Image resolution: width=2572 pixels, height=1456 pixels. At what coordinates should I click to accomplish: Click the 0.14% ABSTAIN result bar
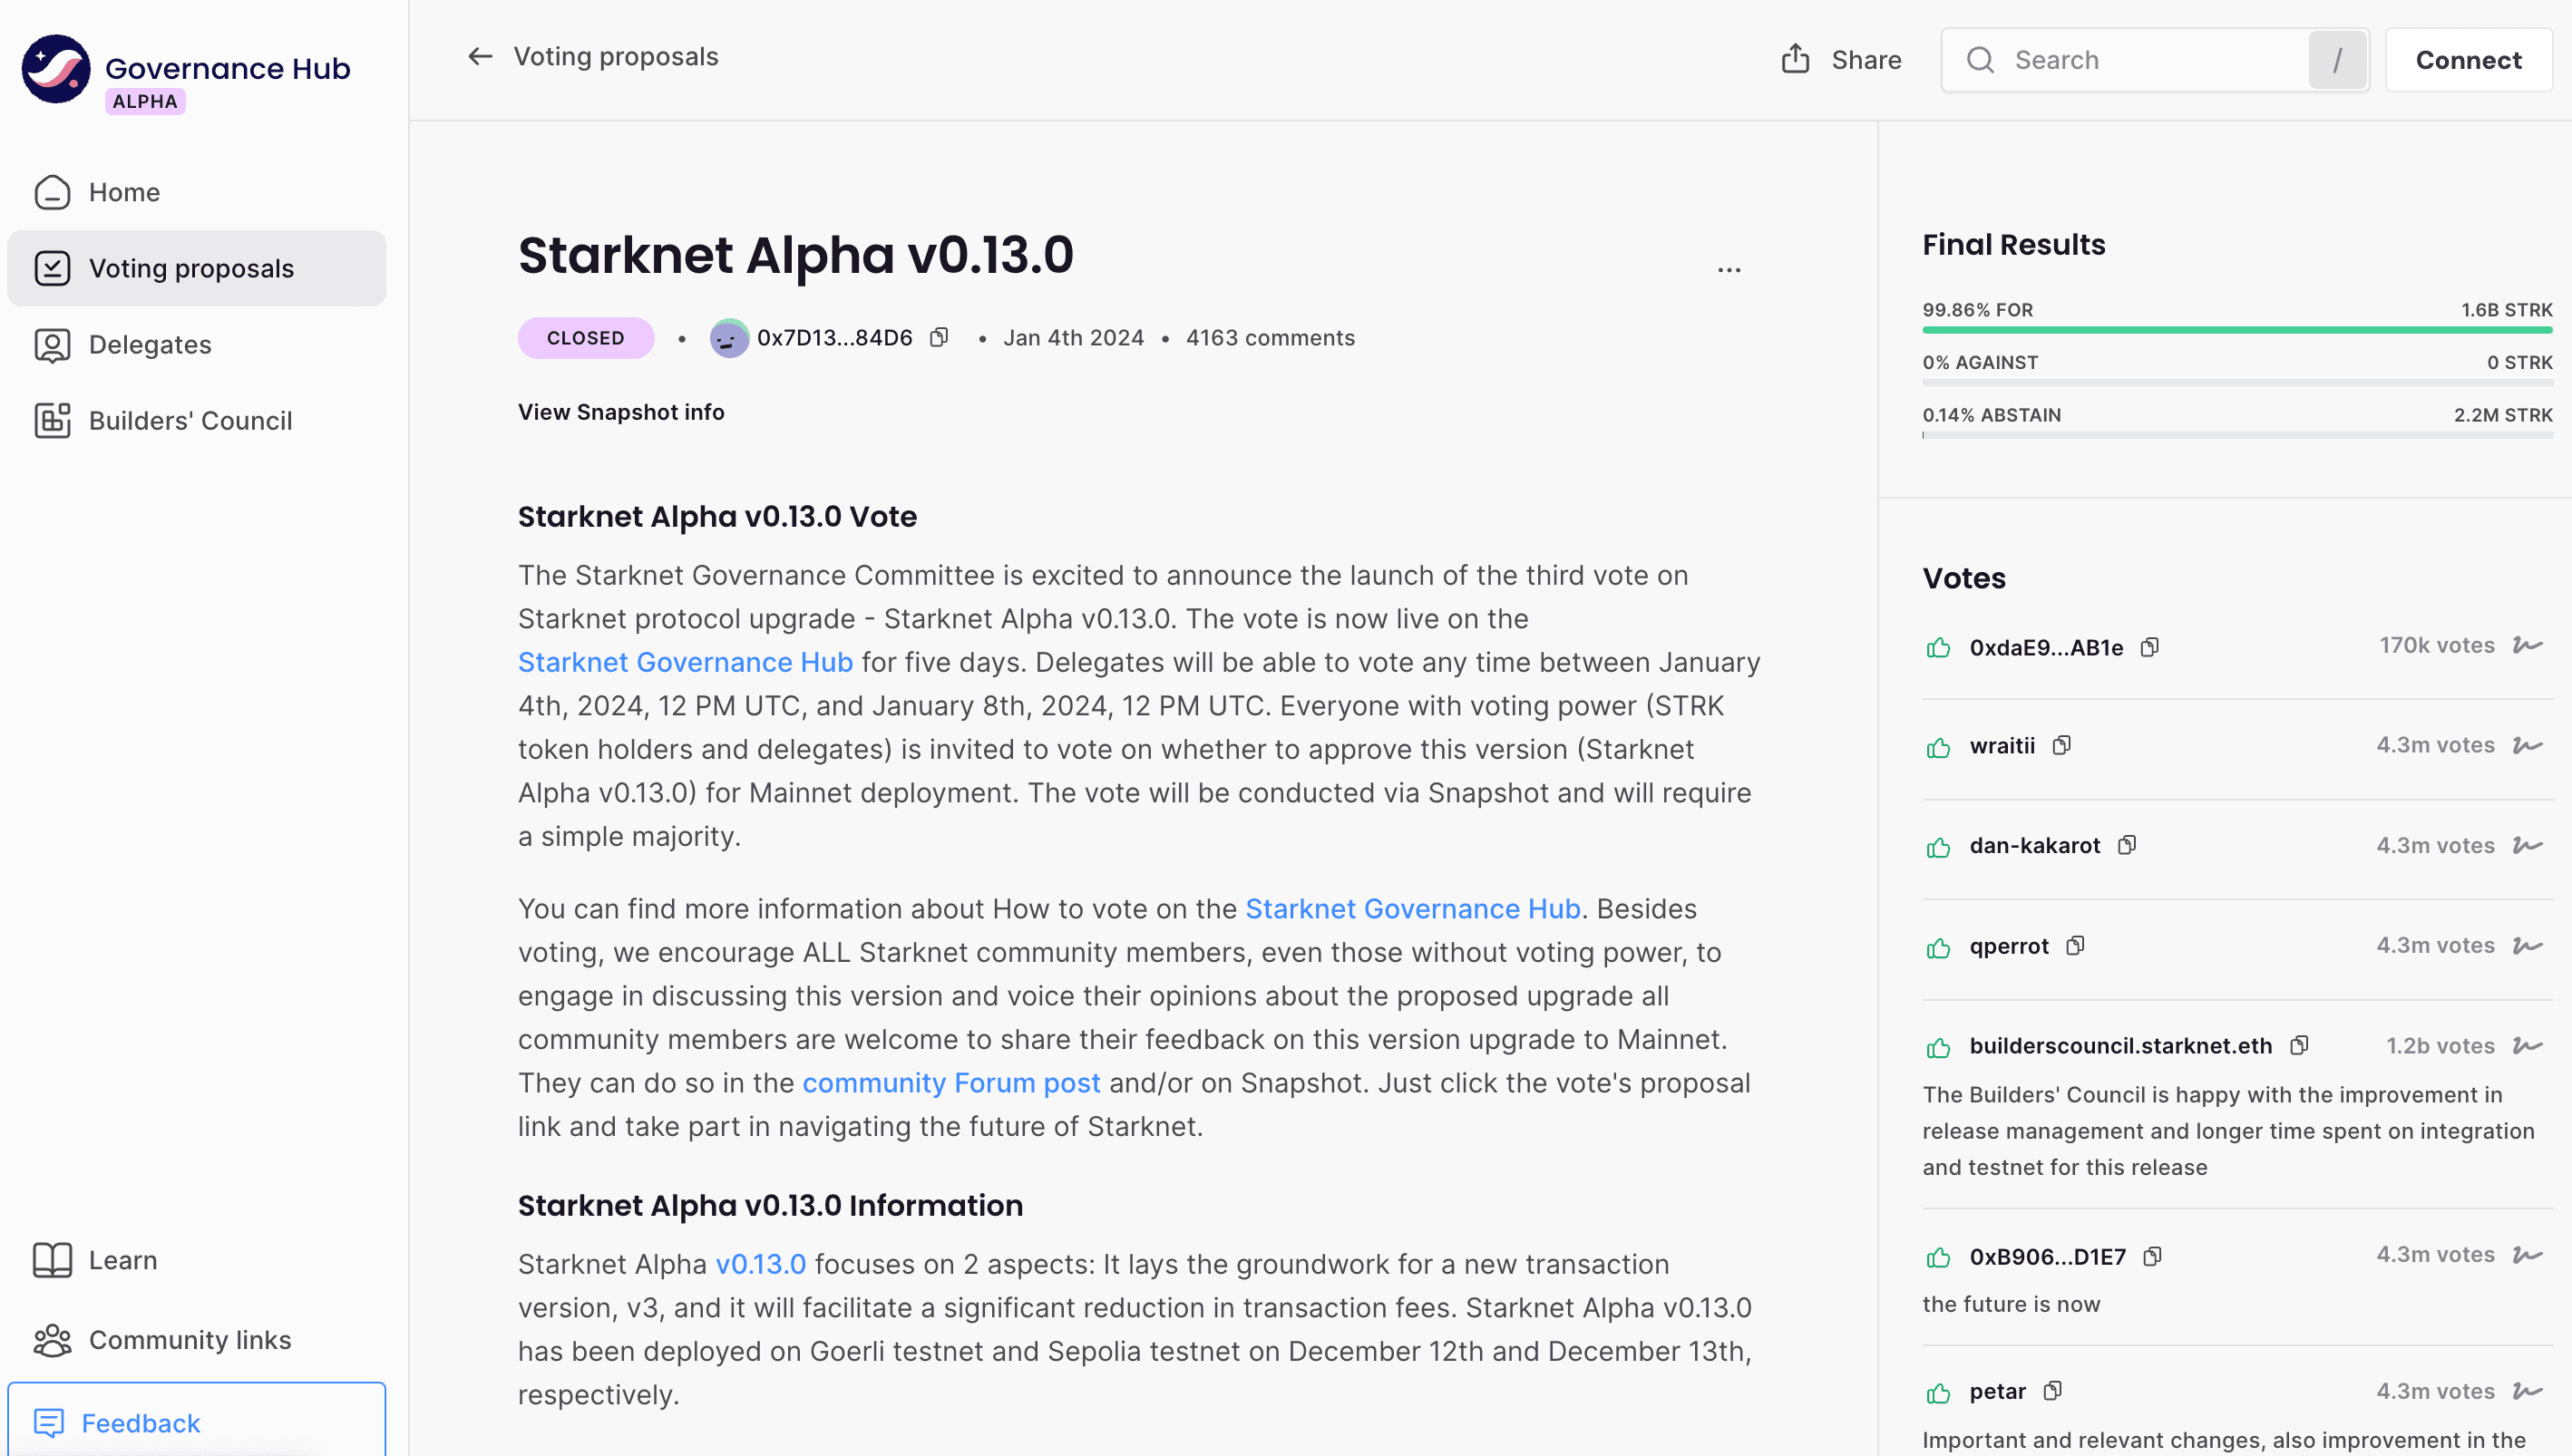2237,435
